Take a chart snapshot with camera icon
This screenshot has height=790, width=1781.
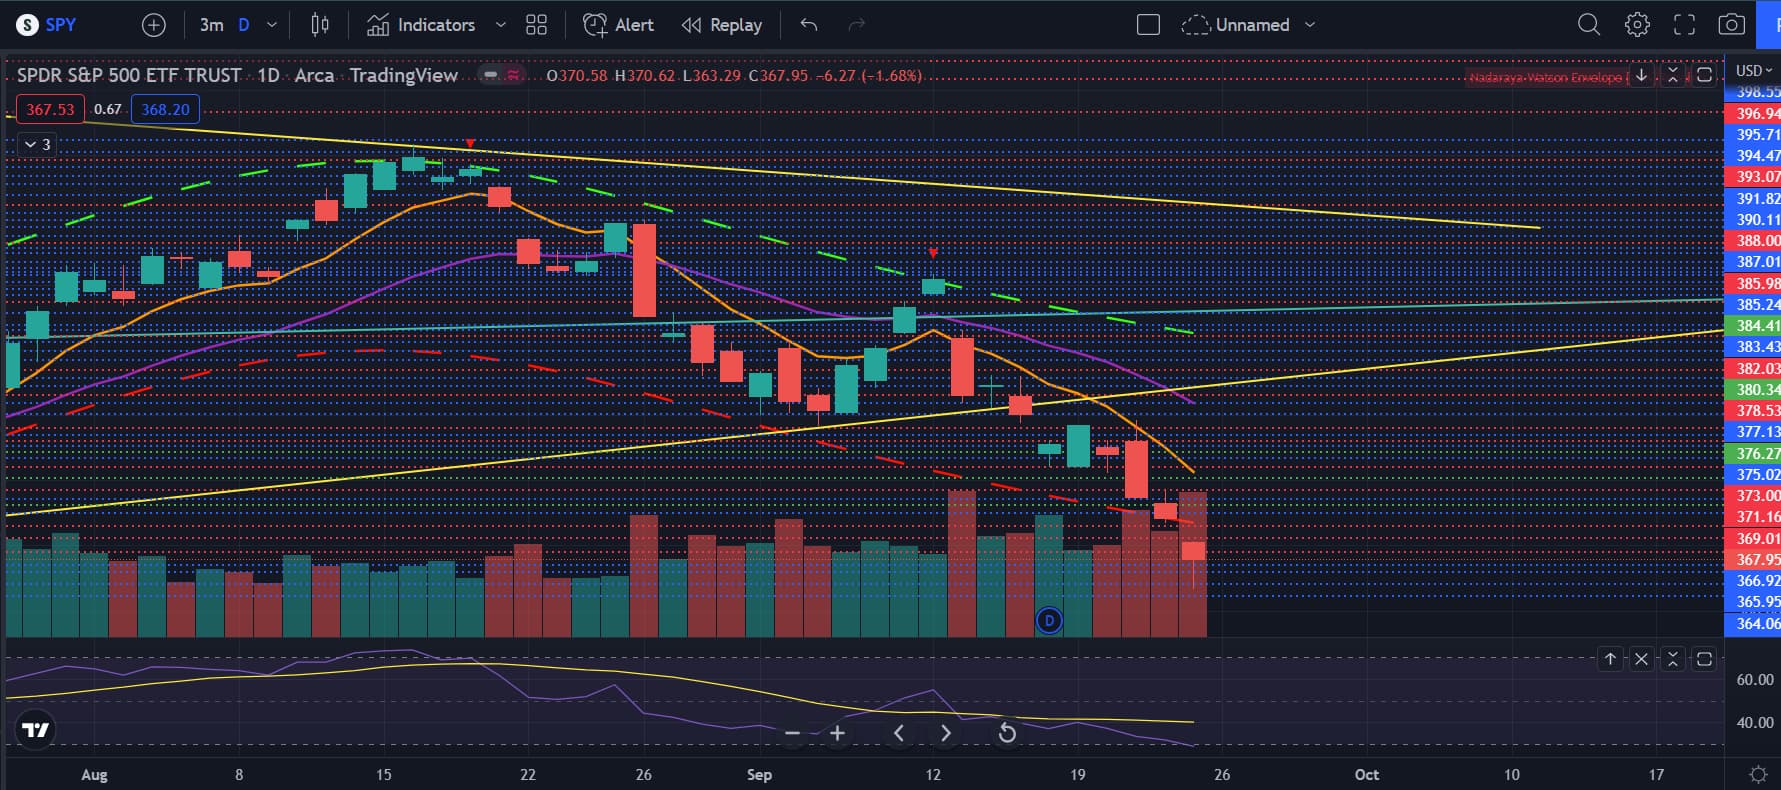click(1732, 25)
